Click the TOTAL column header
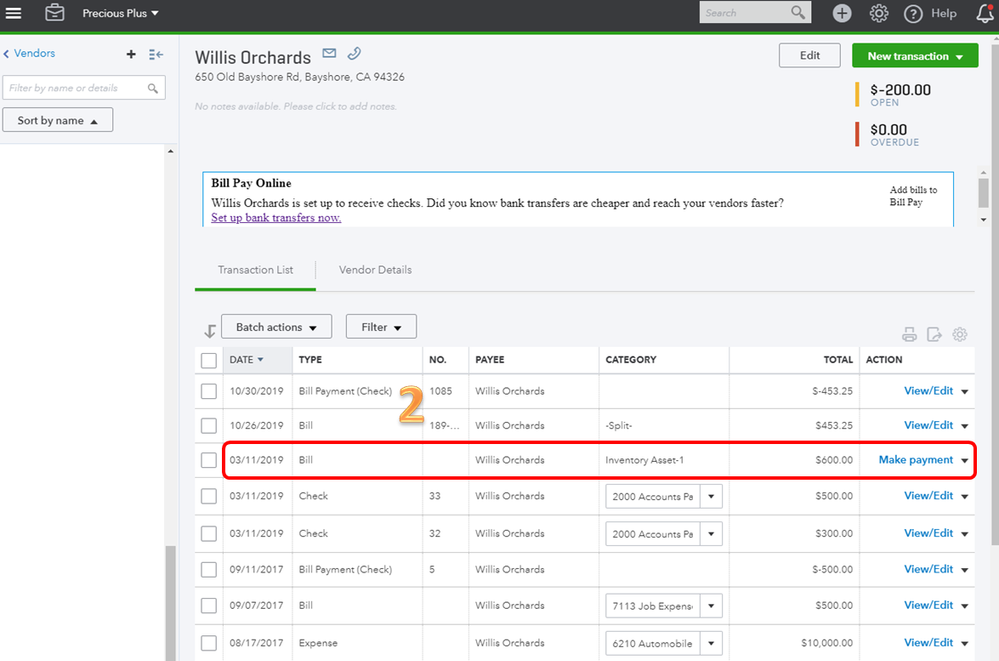Viewport: 999px width, 661px height. click(838, 360)
